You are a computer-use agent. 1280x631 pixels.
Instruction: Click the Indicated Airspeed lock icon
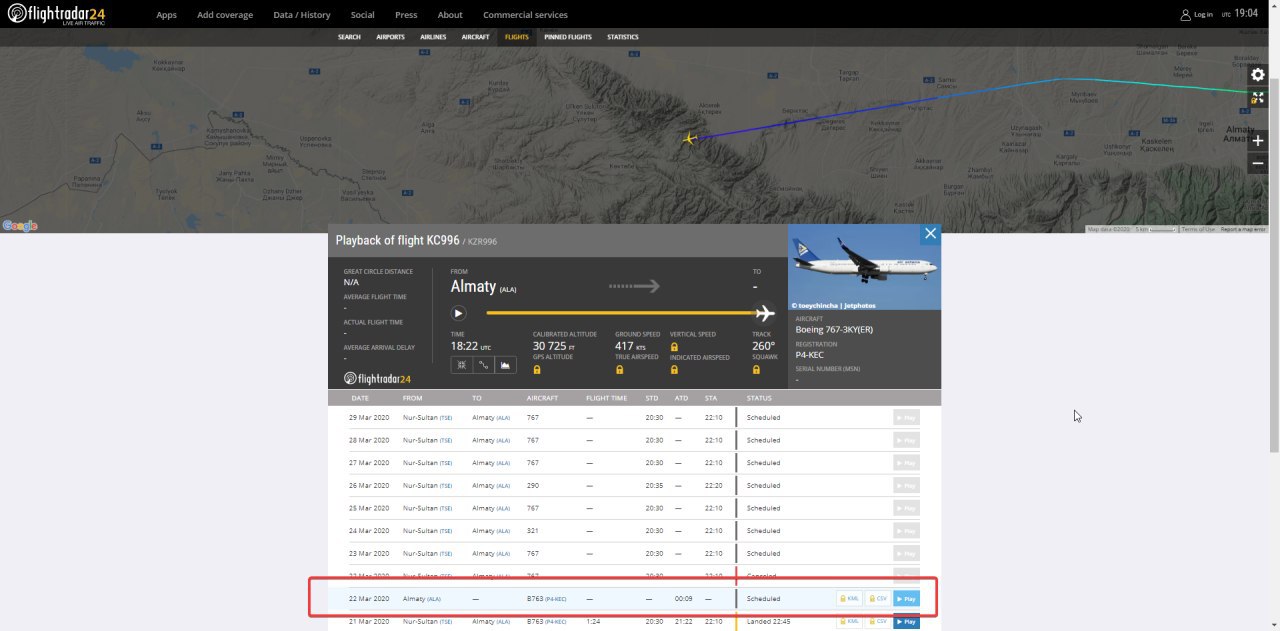point(675,369)
